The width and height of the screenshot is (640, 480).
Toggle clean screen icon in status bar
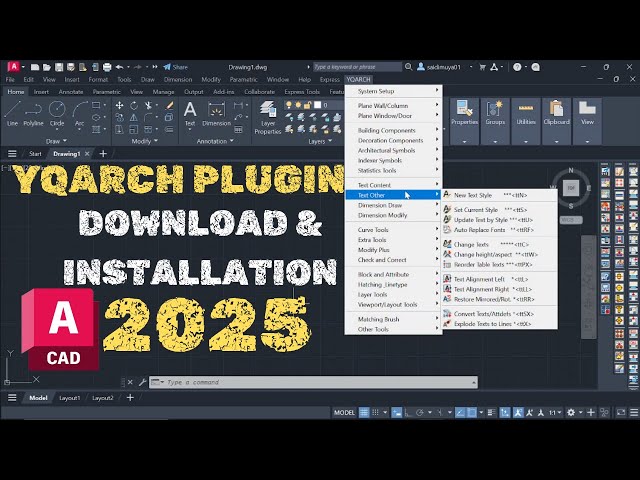[621, 413]
